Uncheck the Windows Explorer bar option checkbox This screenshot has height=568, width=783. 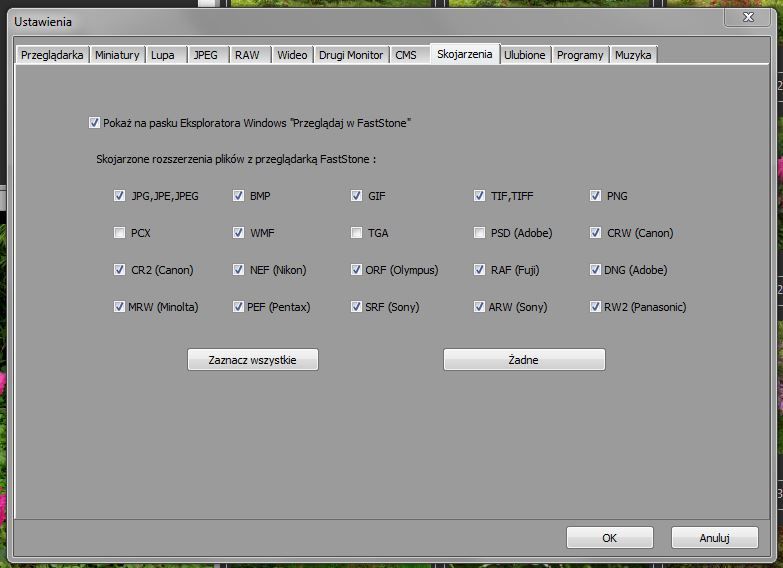tap(94, 123)
